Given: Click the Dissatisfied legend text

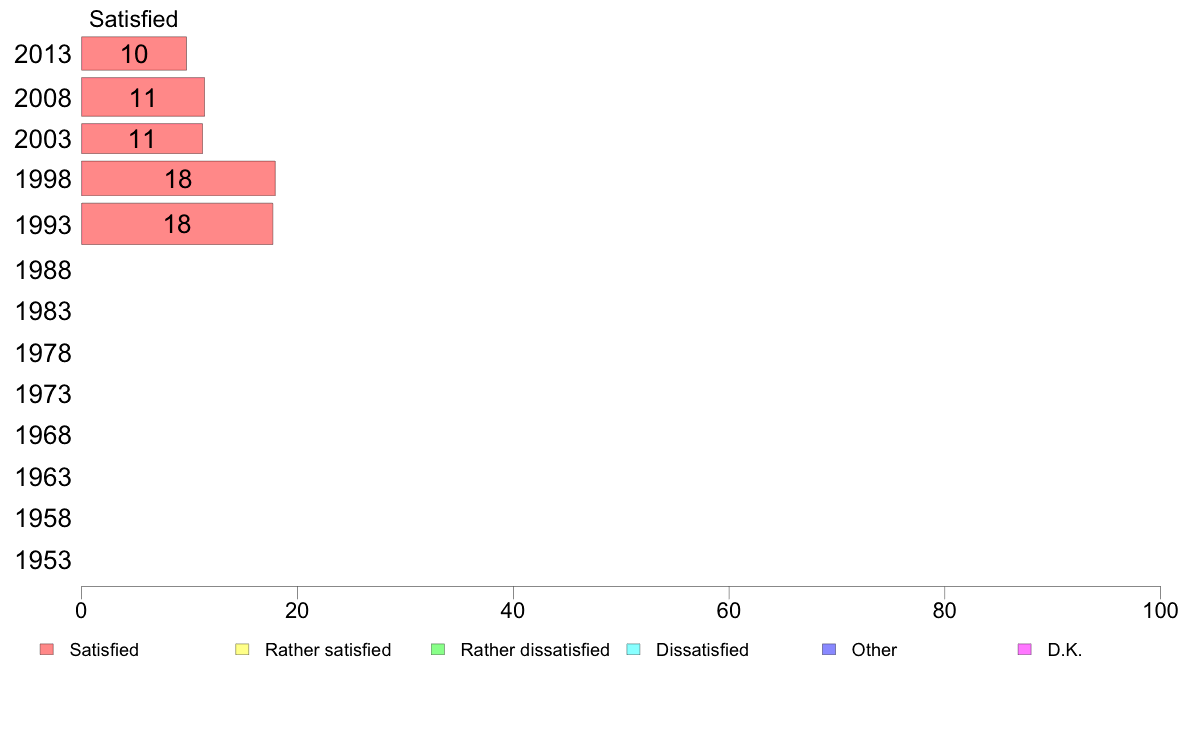Looking at the screenshot, I should [x=702, y=650].
